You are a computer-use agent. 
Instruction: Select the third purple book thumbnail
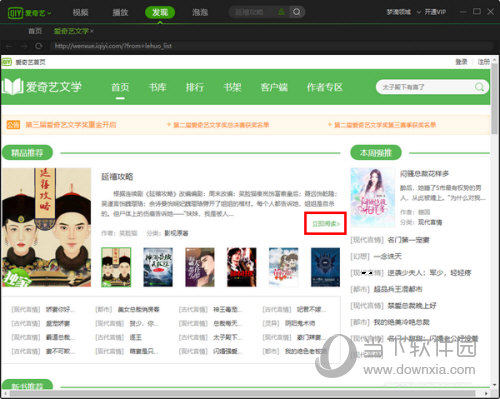200,267
